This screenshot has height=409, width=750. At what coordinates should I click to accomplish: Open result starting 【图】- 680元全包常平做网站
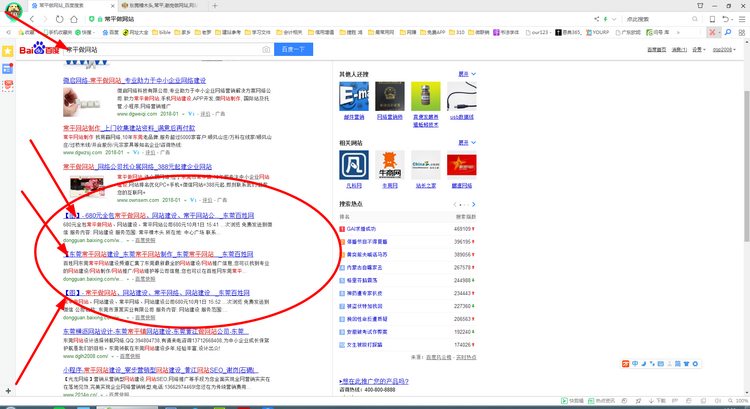point(159,215)
